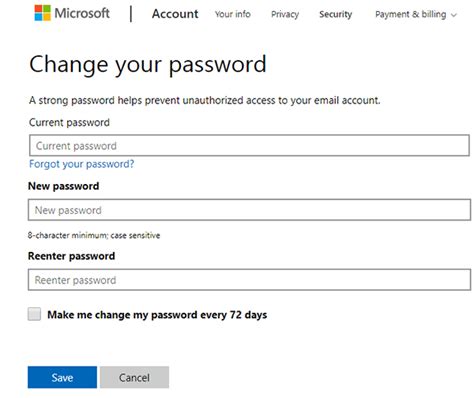Save the new password
The image size is (474, 398).
(62, 377)
